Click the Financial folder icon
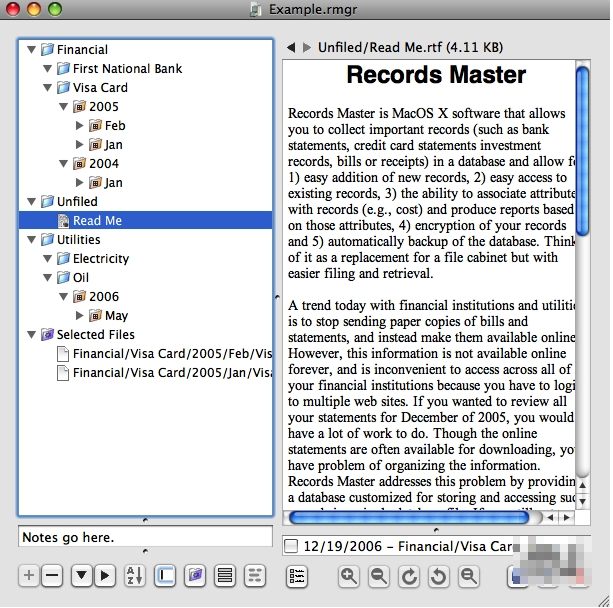613x608 pixels. click(47, 49)
